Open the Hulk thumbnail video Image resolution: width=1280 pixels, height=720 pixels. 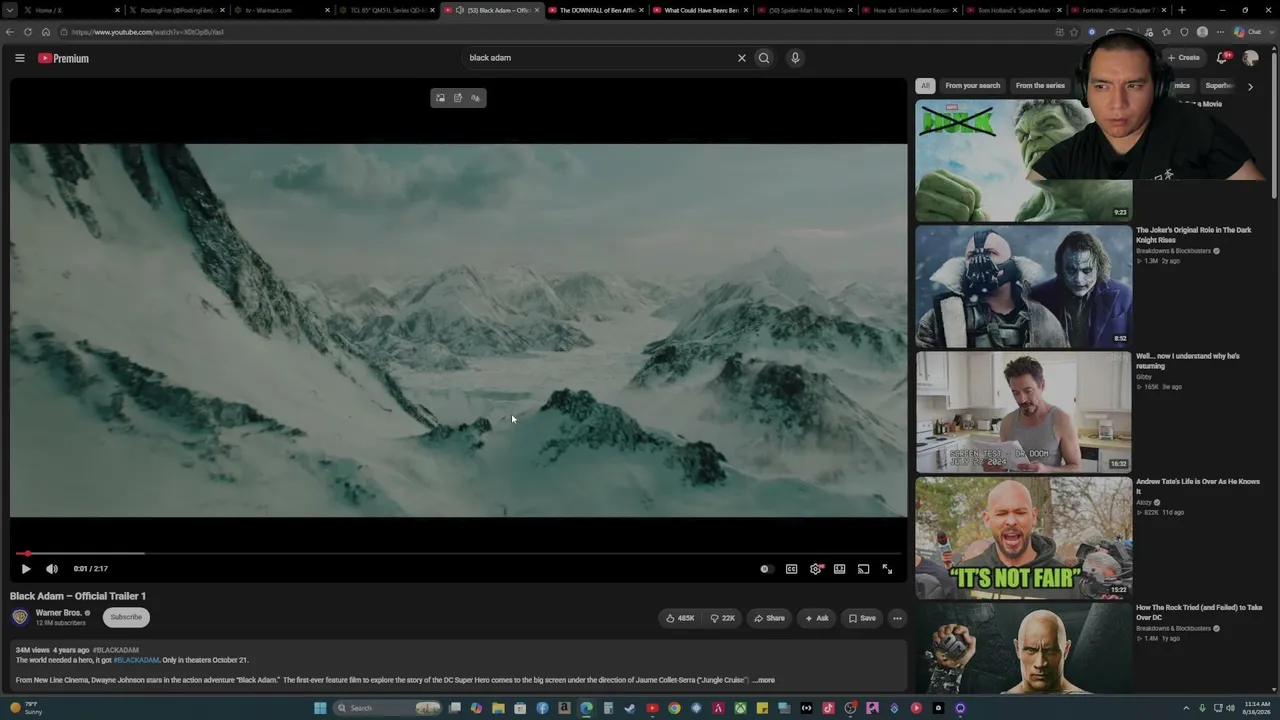[x=1024, y=160]
